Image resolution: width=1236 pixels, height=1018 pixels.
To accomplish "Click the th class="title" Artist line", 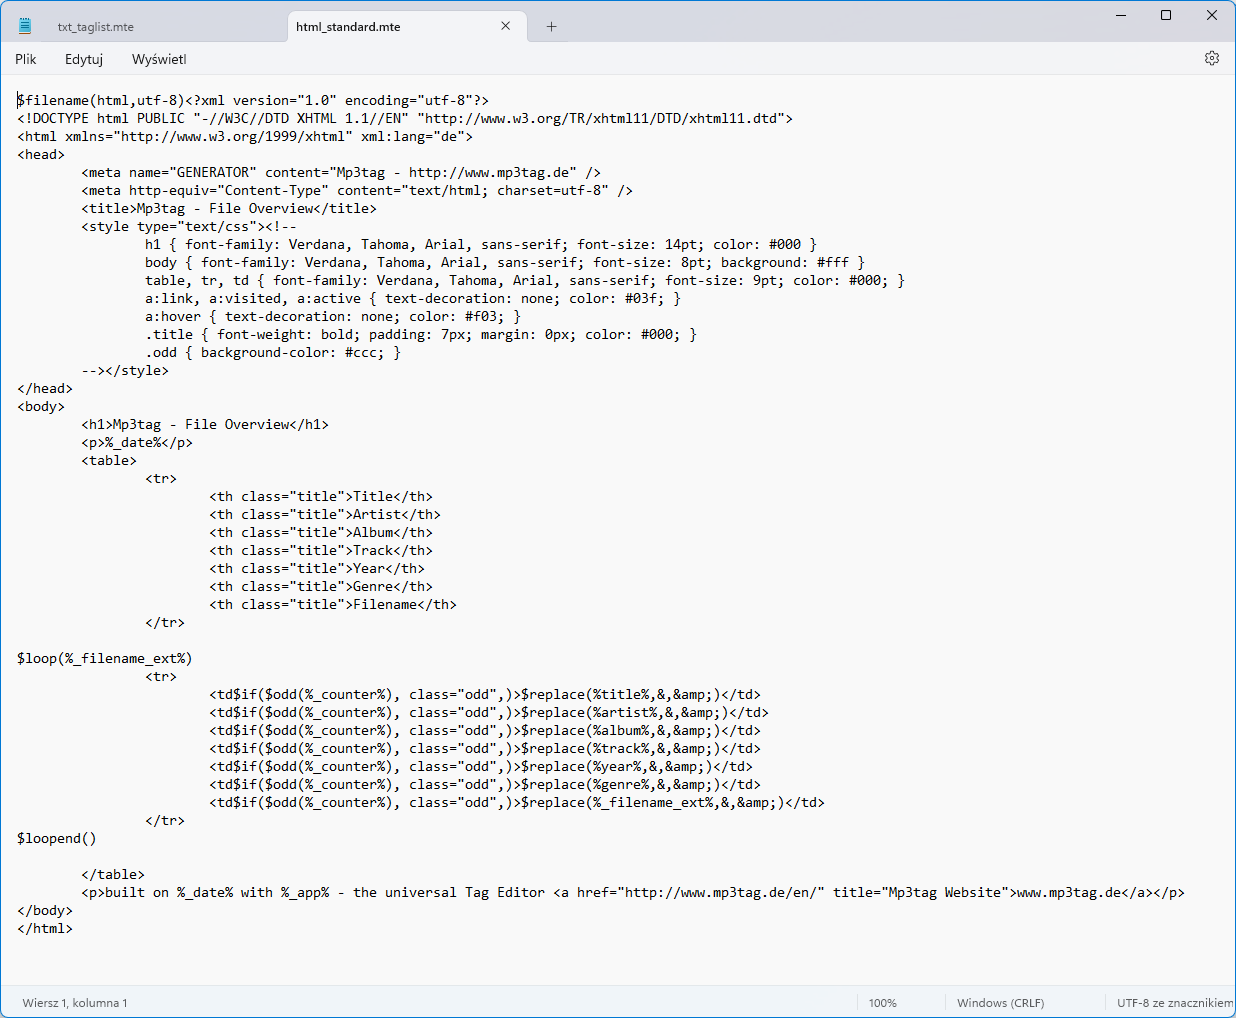I will click(325, 514).
